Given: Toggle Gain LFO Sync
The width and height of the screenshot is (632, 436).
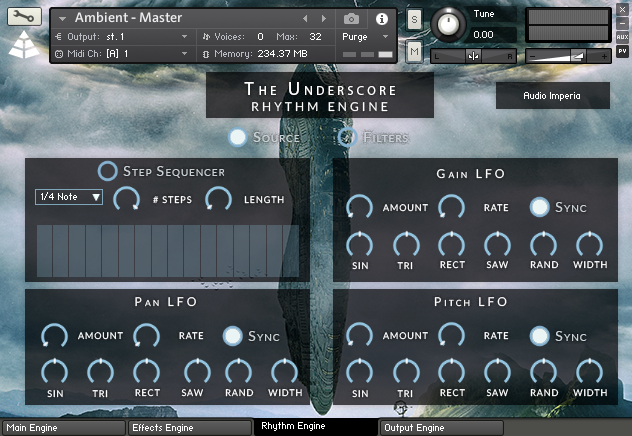Looking at the screenshot, I should (x=539, y=207).
